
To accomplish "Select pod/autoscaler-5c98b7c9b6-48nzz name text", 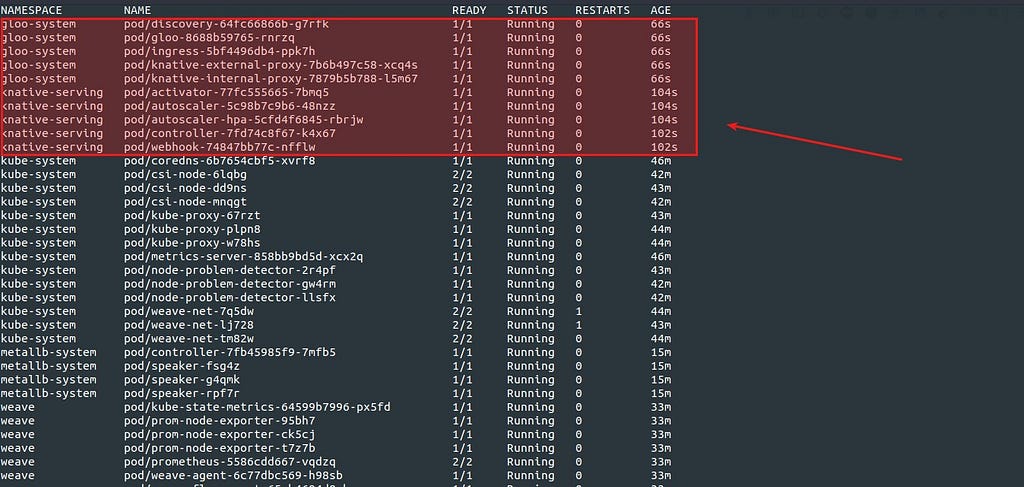I will (x=230, y=106).
